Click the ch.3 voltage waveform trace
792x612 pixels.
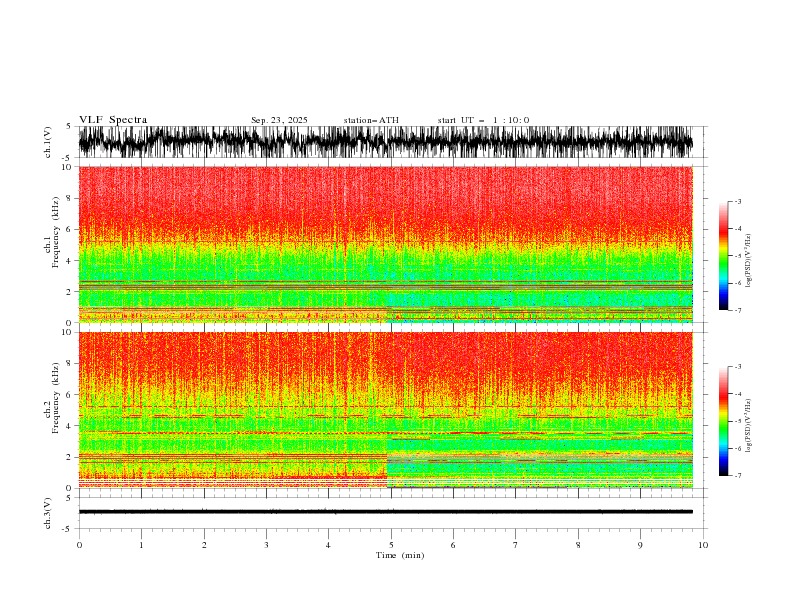click(x=385, y=512)
